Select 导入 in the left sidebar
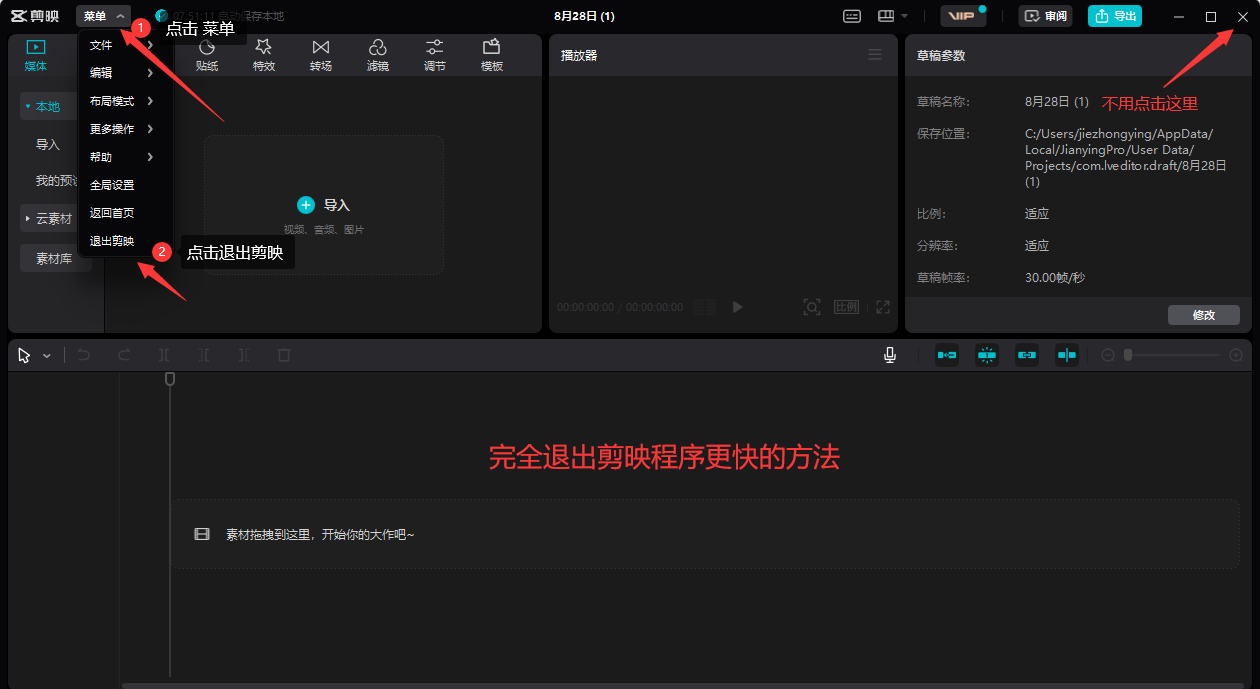1260x689 pixels. pyautogui.click(x=48, y=144)
